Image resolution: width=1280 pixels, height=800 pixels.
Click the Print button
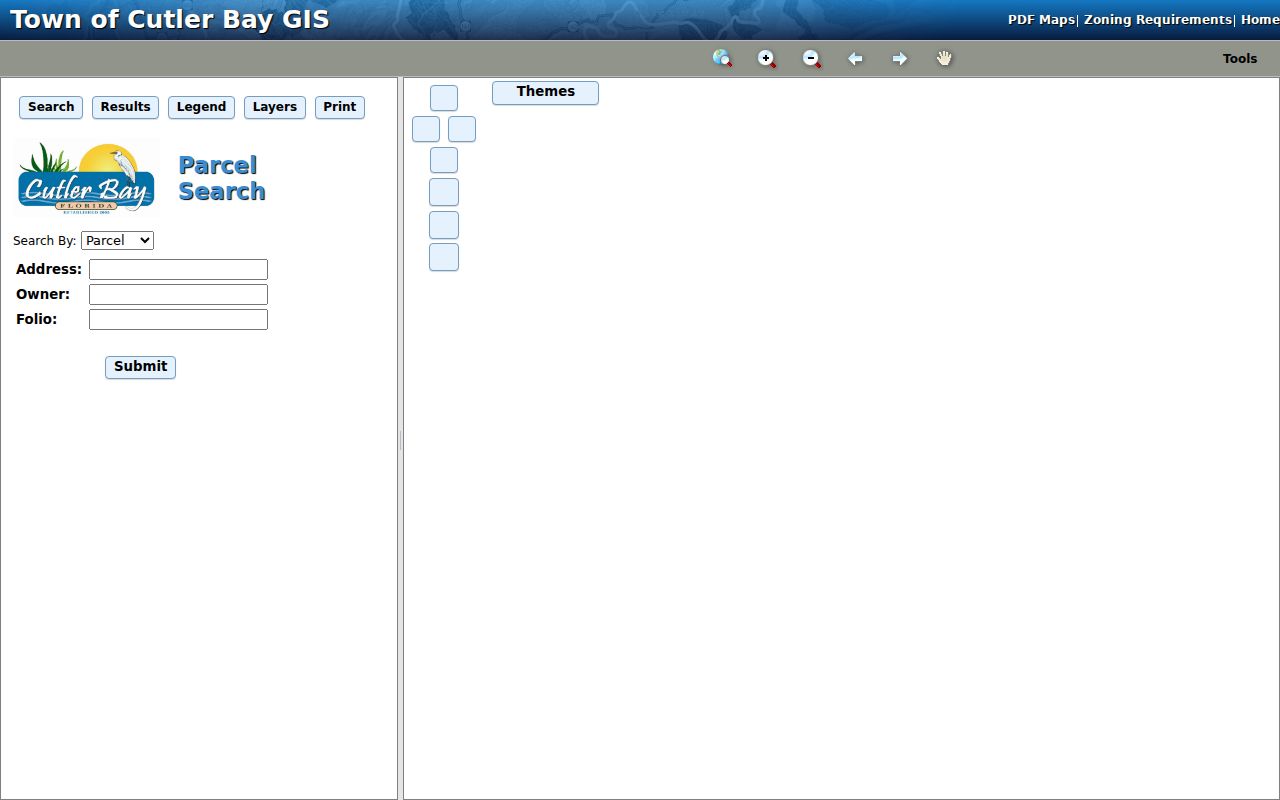(x=340, y=107)
